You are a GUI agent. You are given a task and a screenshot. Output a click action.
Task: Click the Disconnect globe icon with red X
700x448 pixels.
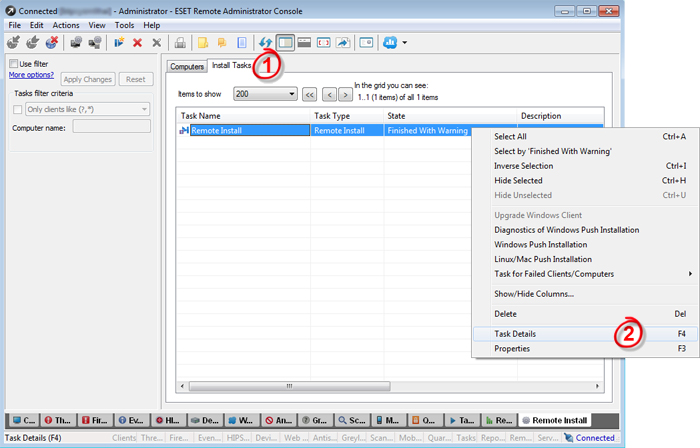[x=52, y=43]
